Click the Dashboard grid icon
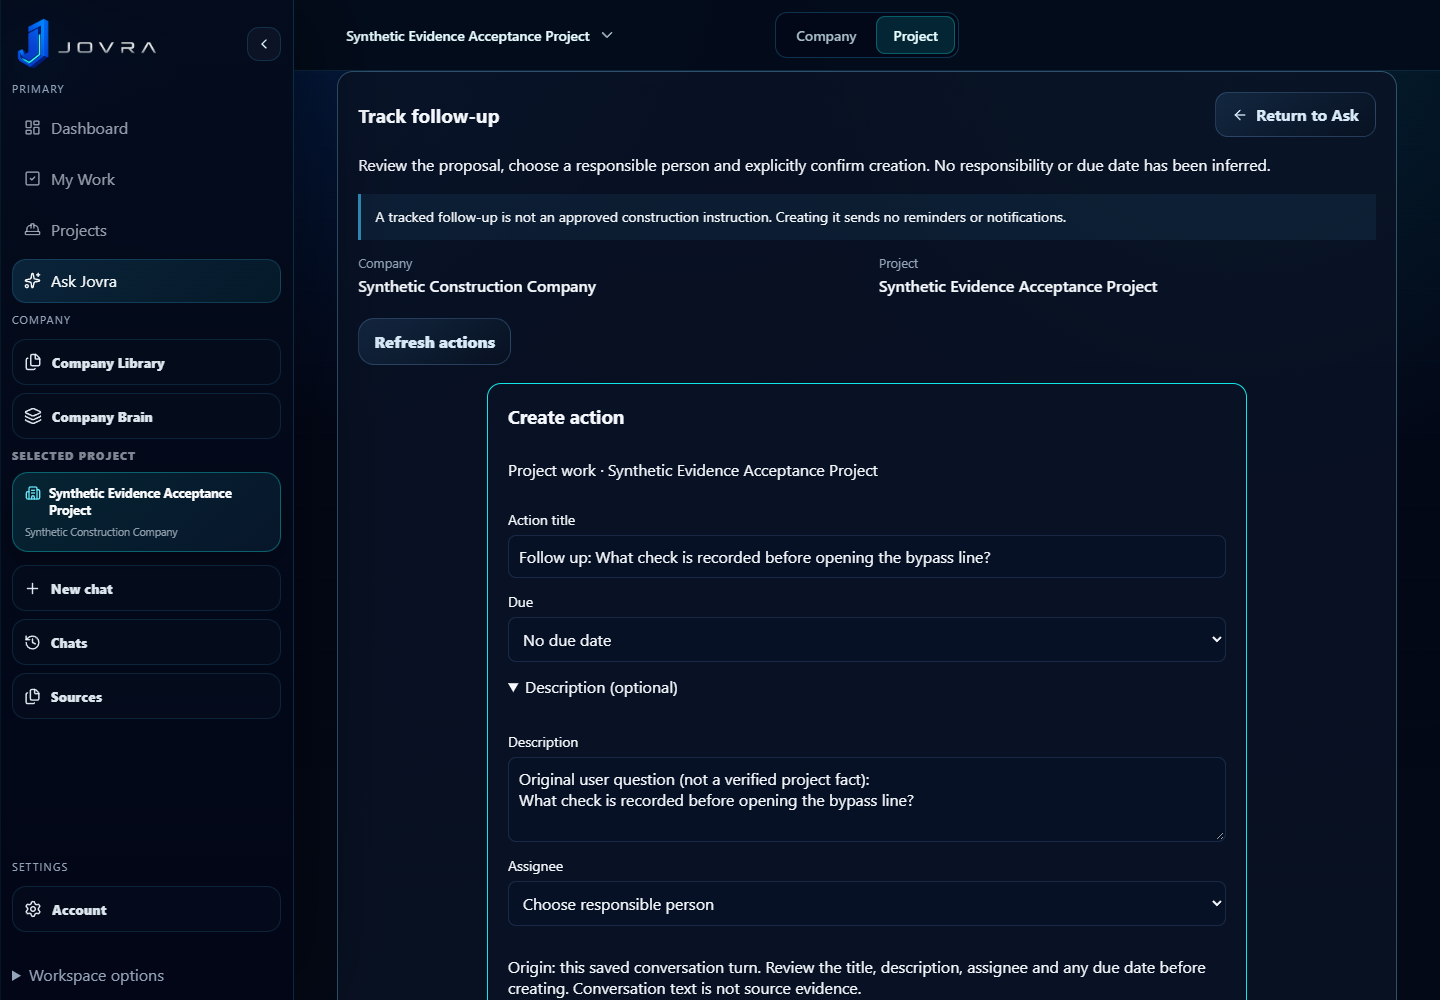The image size is (1440, 1000). click(x=33, y=128)
